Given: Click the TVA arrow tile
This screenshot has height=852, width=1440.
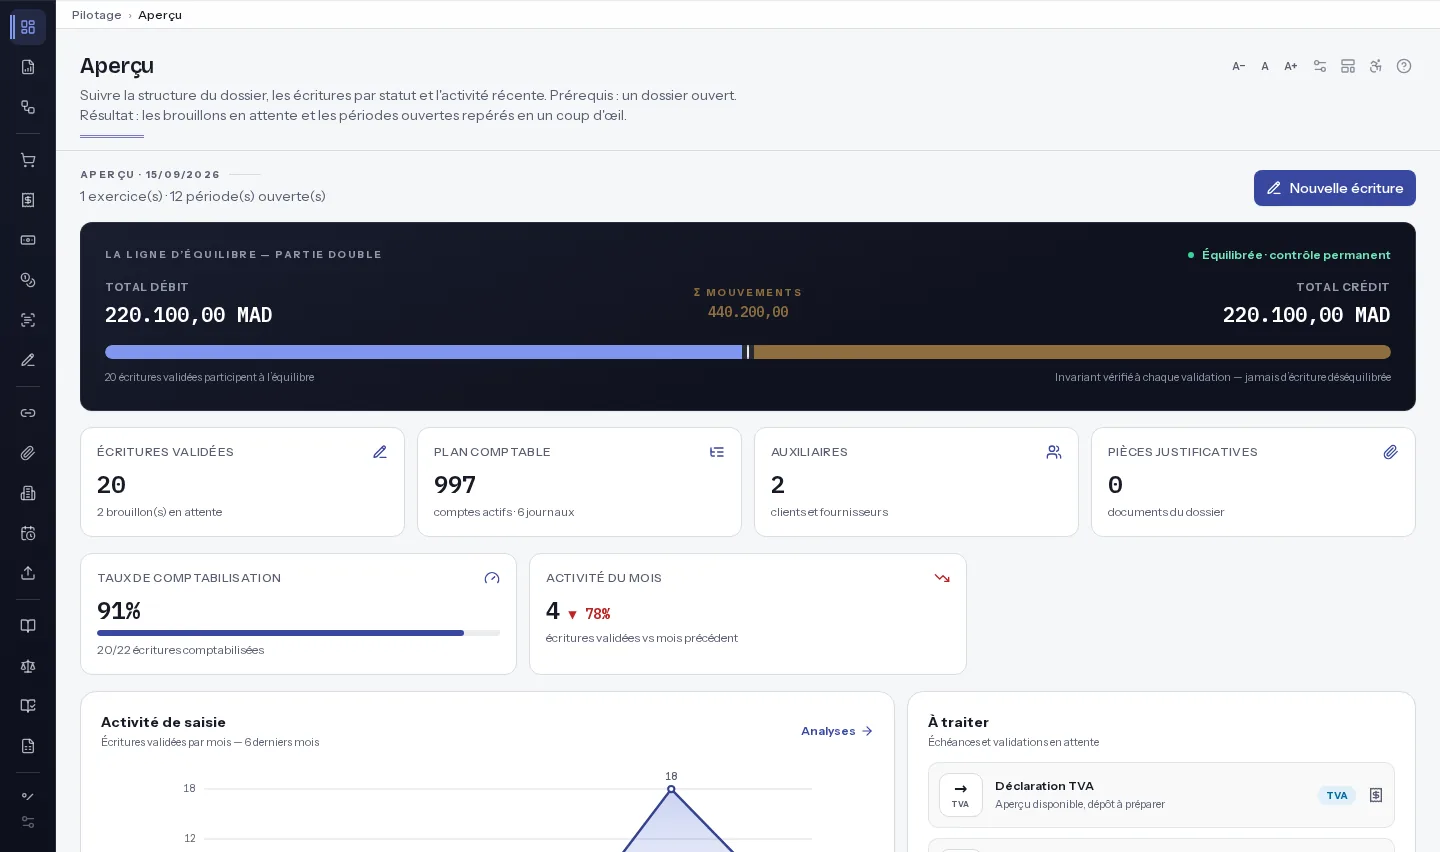Looking at the screenshot, I should pos(961,795).
